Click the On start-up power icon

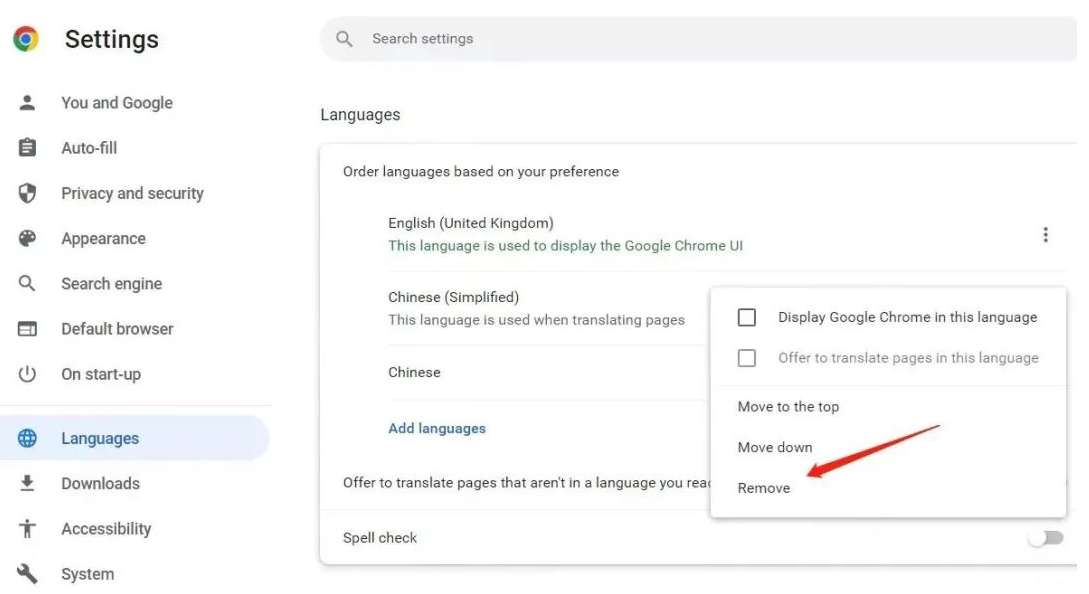click(x=25, y=373)
